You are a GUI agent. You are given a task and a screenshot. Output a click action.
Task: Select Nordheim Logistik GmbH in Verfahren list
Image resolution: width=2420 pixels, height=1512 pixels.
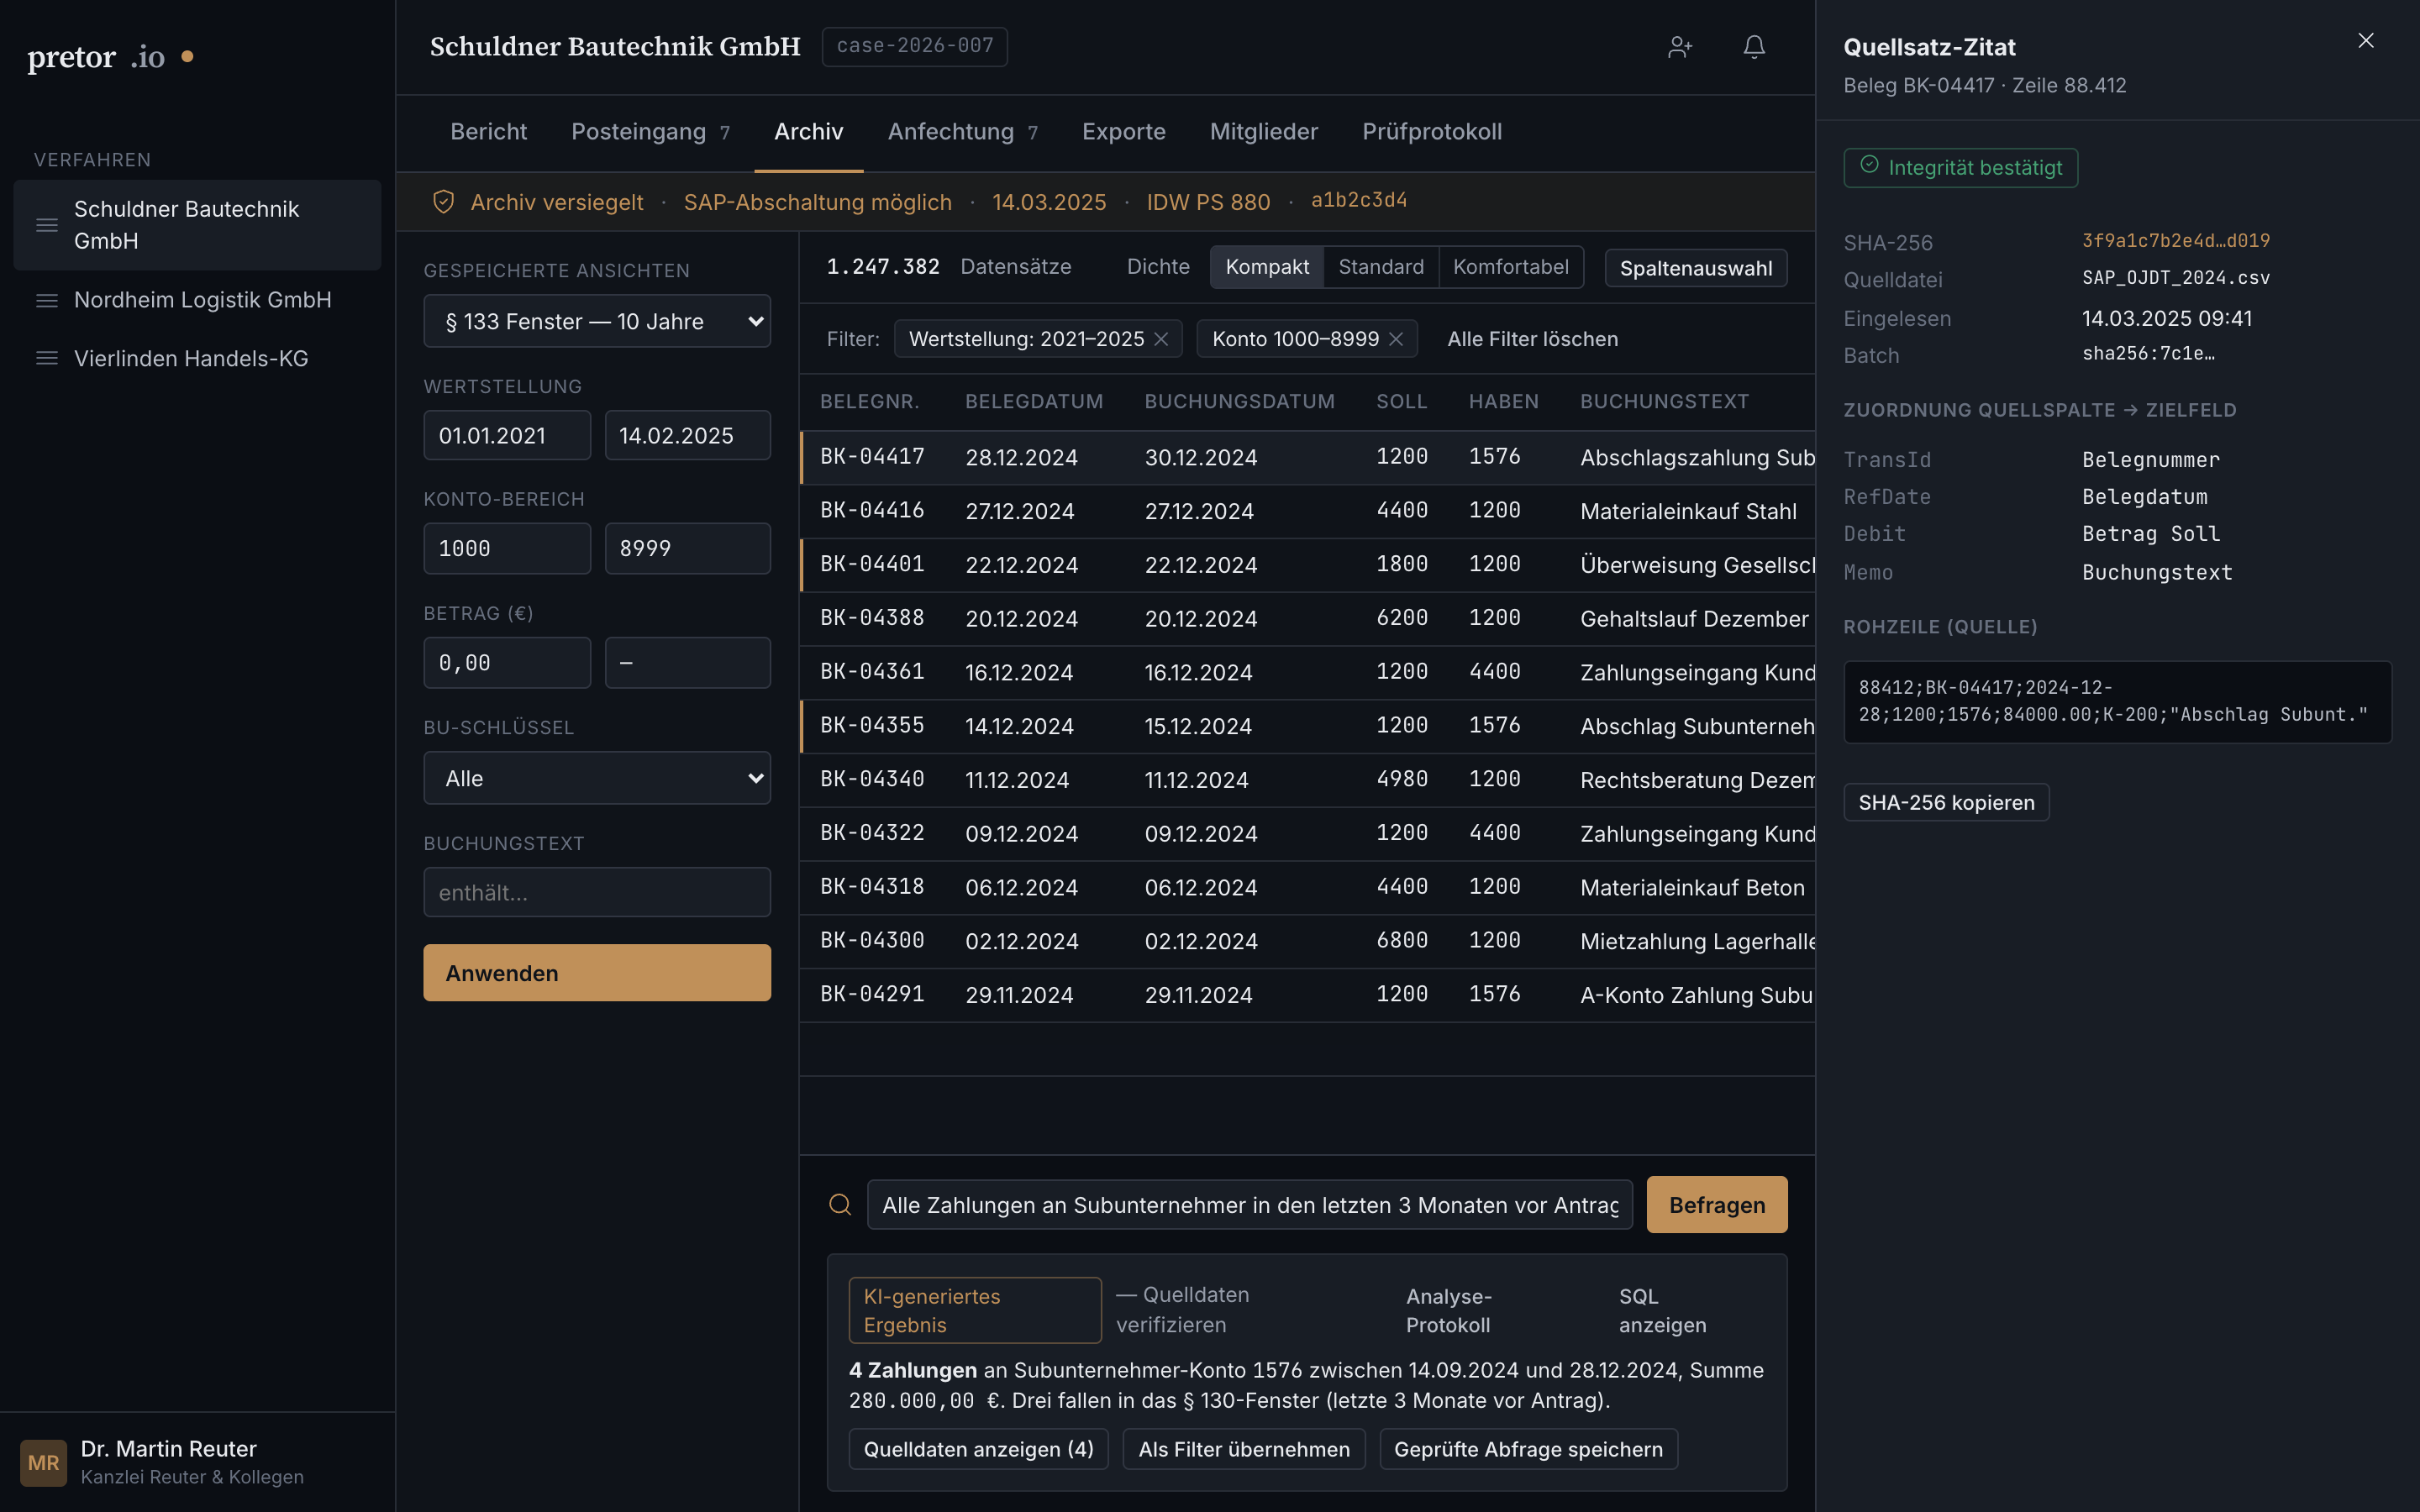[197, 300]
